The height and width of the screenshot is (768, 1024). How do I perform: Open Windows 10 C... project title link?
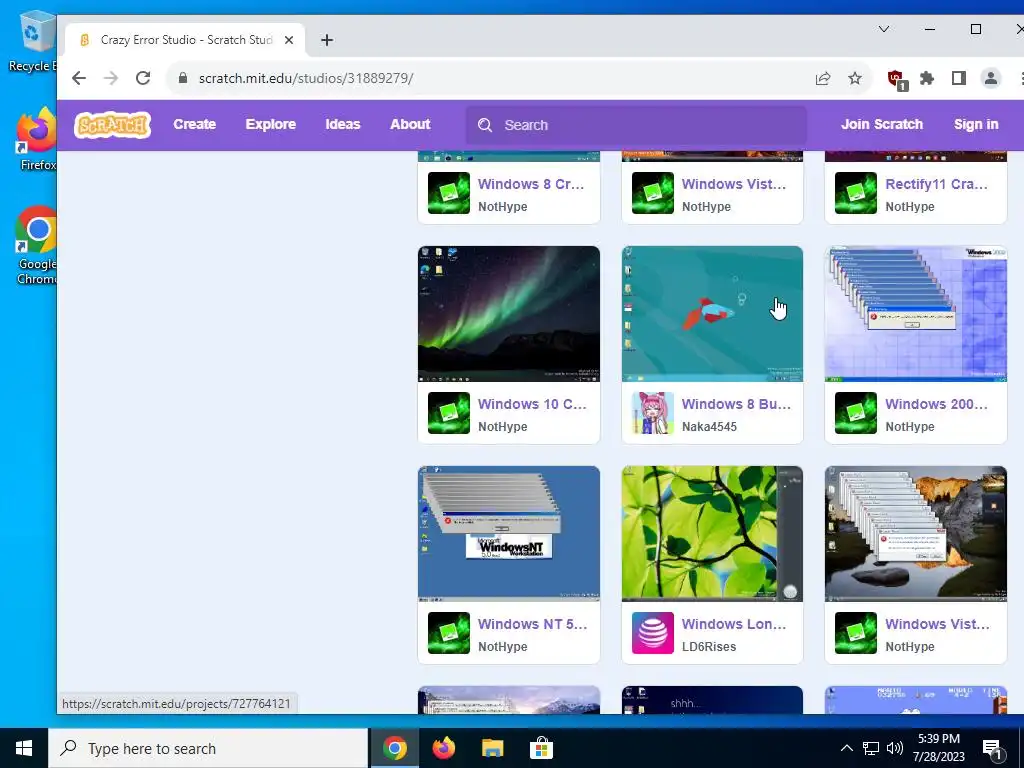coord(532,404)
